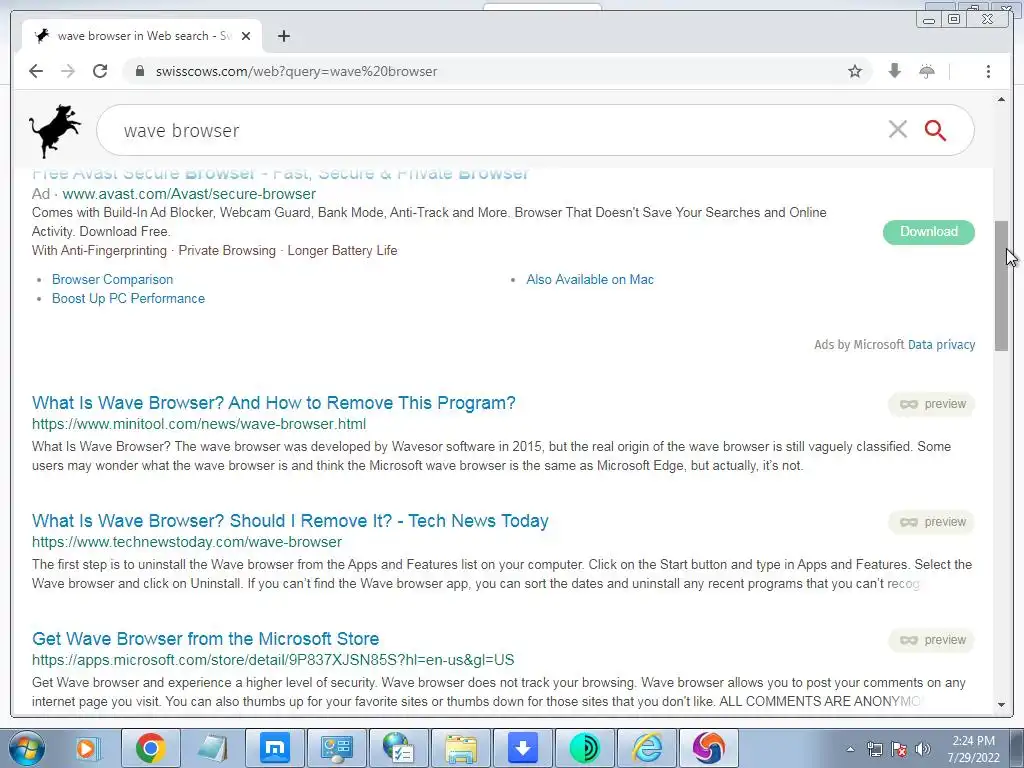Screen dimensions: 1024x768
Task: Click the minitool.com result URL
Action: 199,424
